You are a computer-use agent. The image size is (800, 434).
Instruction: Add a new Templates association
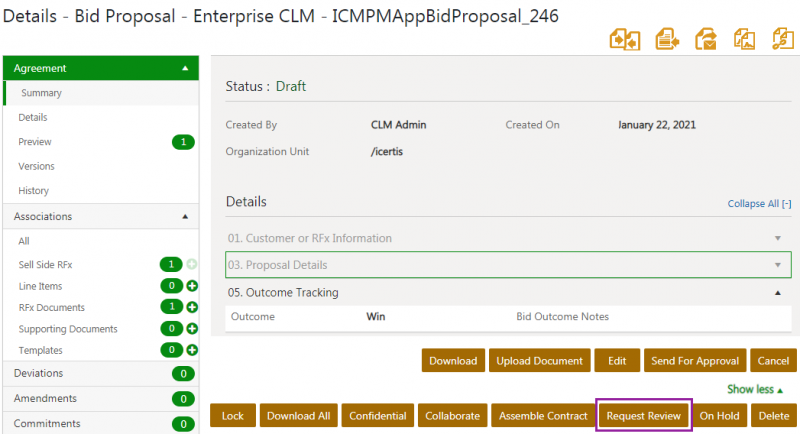tap(192, 350)
